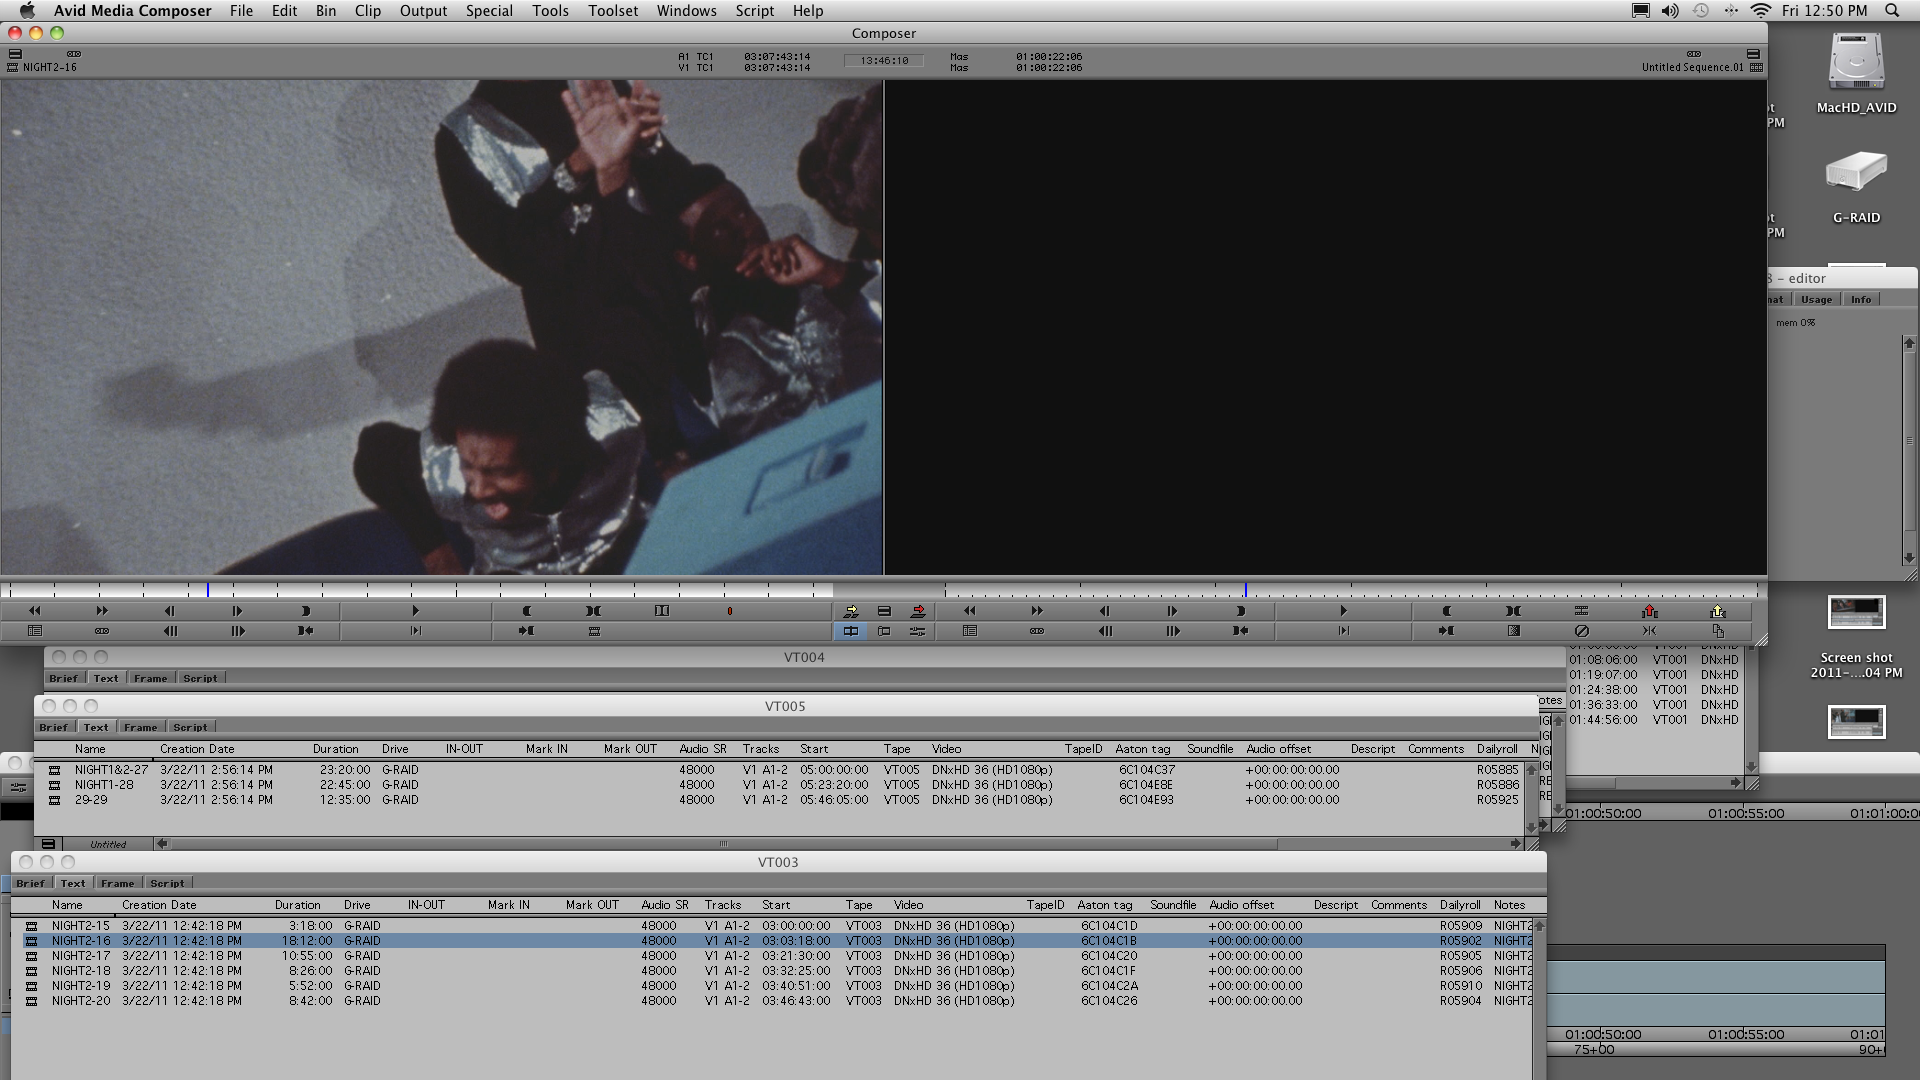Viewport: 1920px width, 1080px height.
Task: Open Untitled Sequence.01 clip name menu
Action: 1692,68
